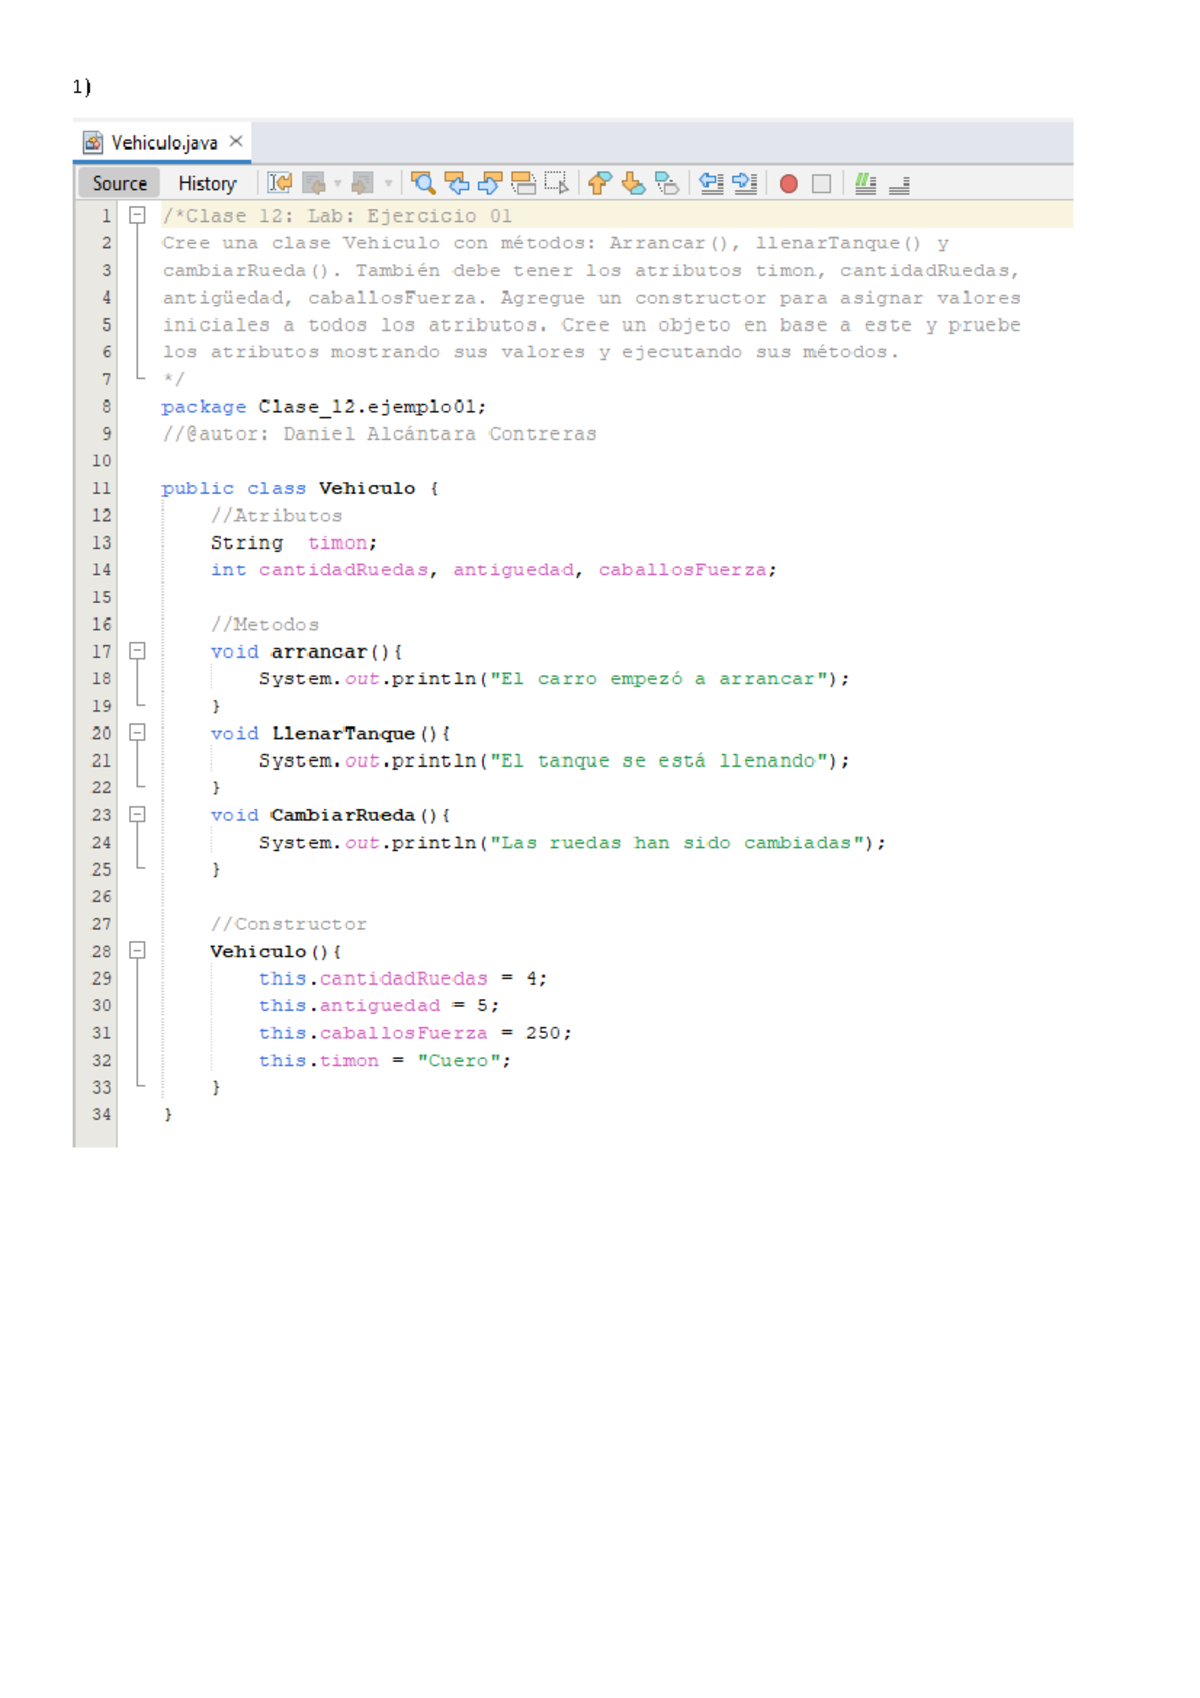Click Shift Line Left icon
The height and width of the screenshot is (1698, 1200).
tap(711, 183)
